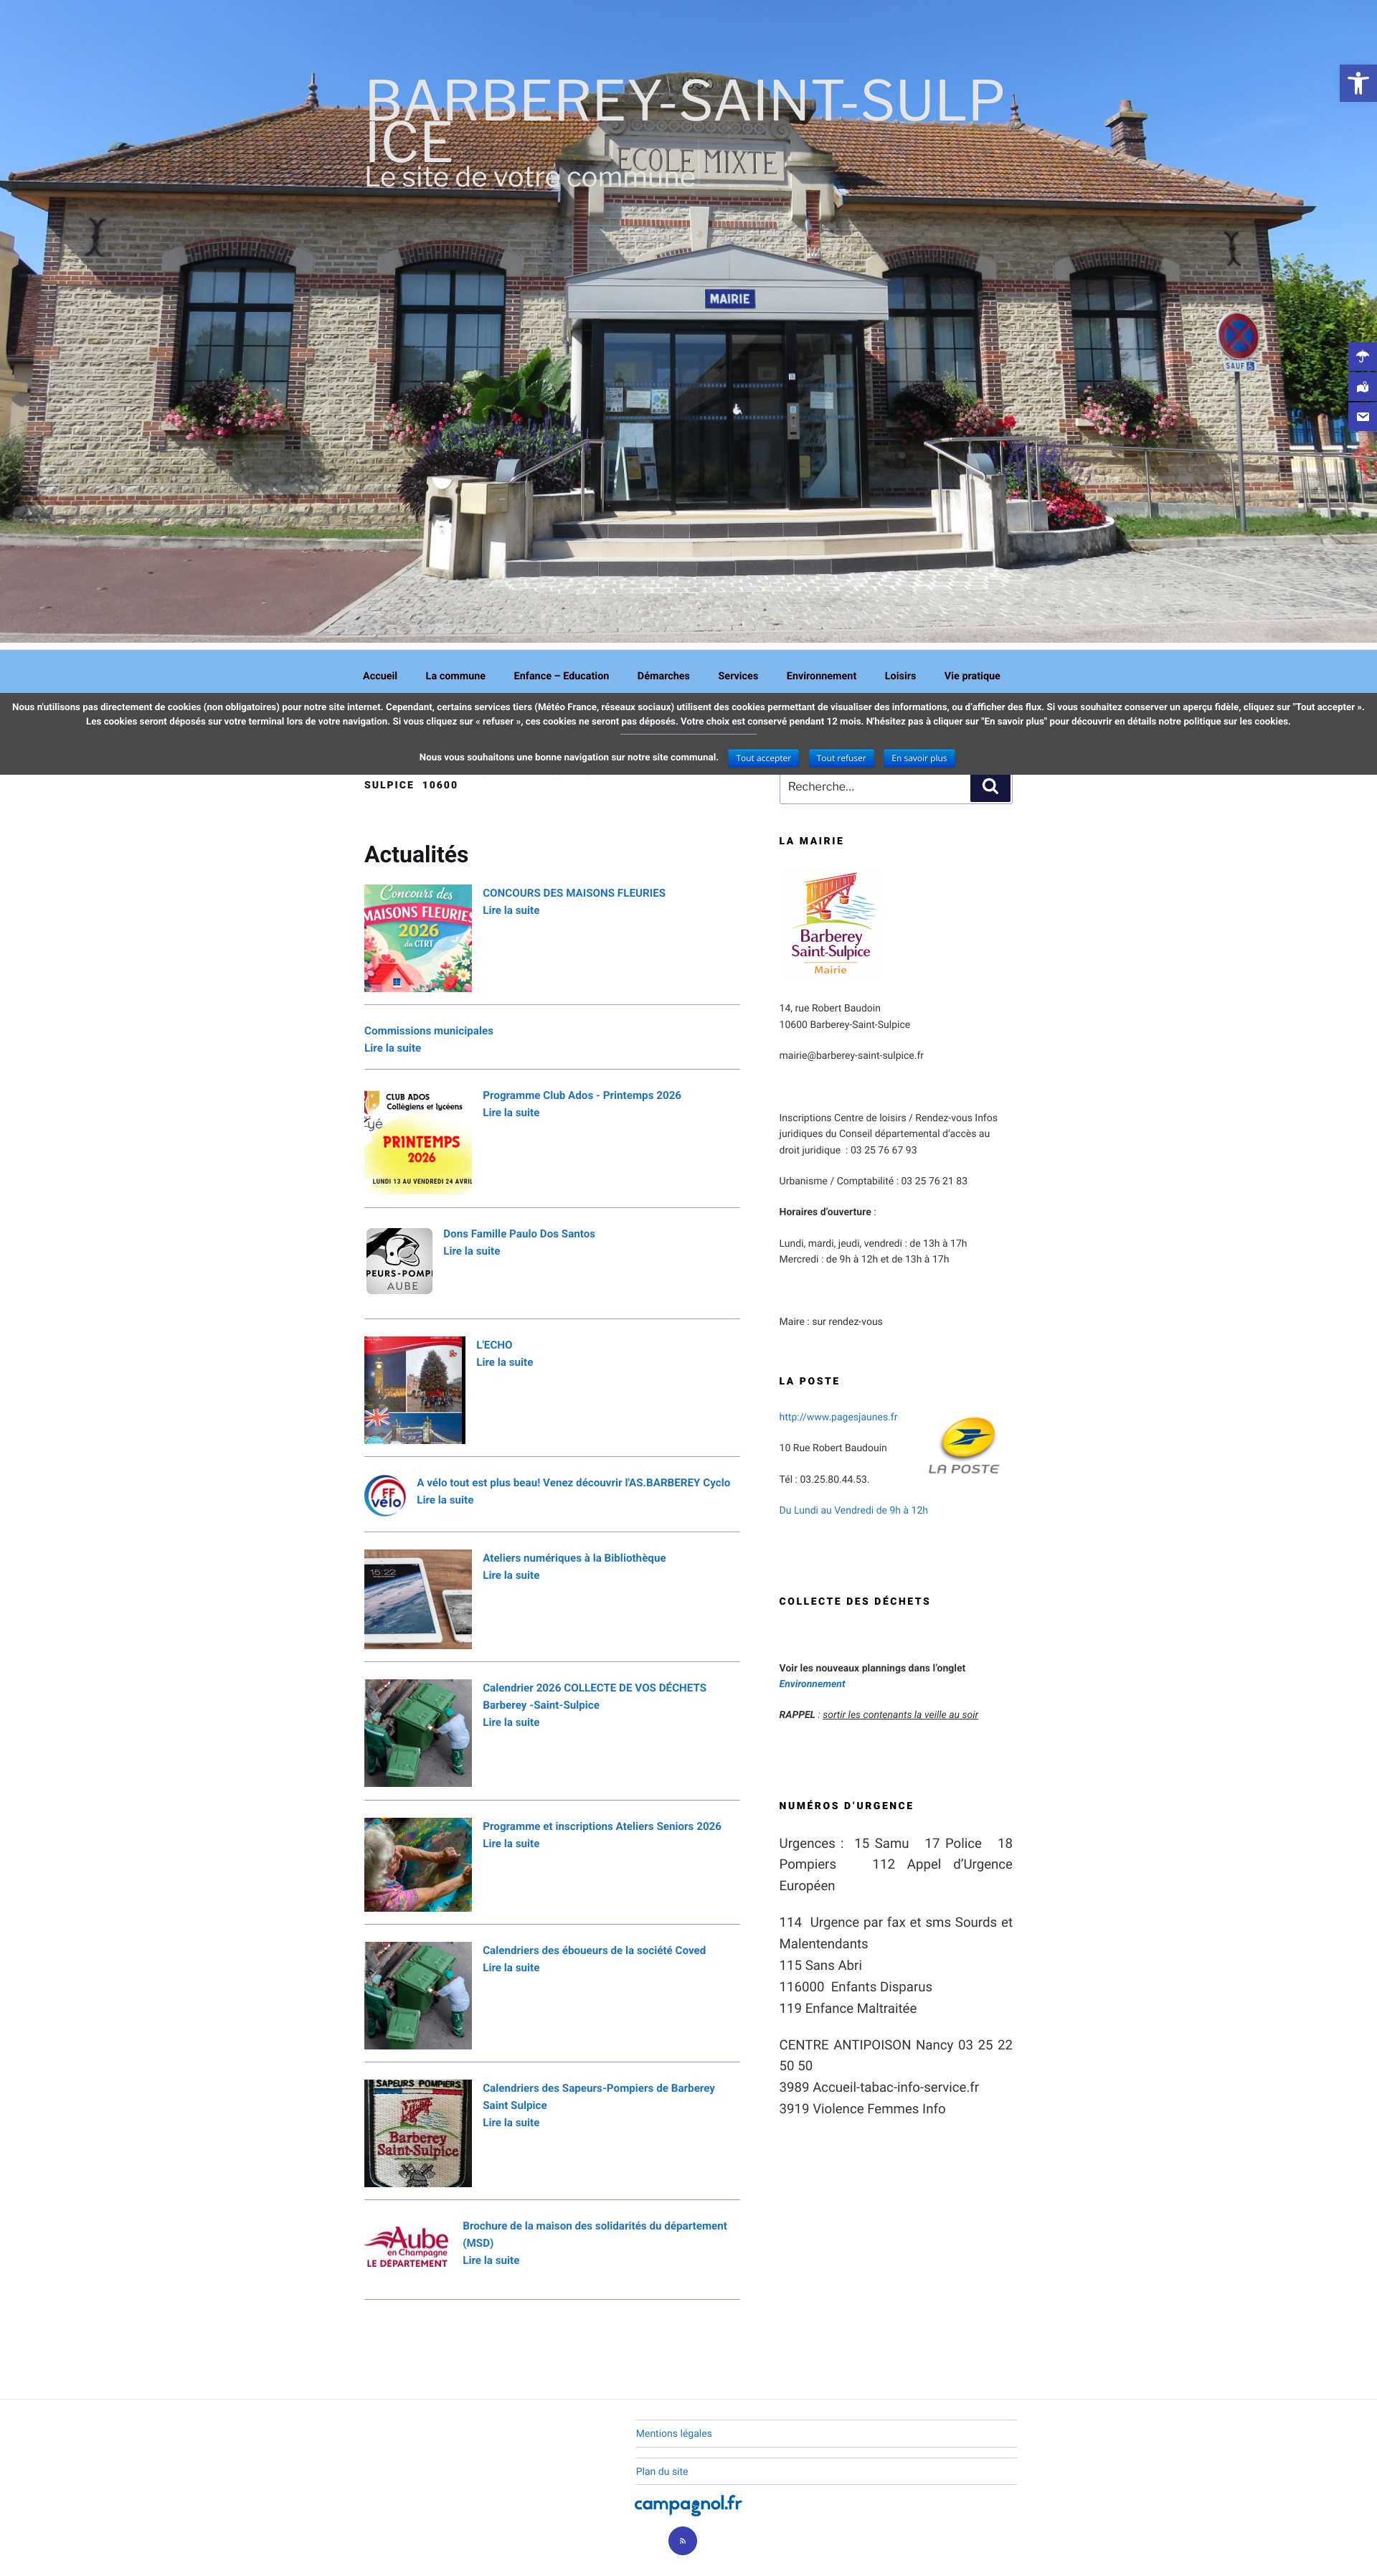Click the En savoir plus cookie button
This screenshot has width=1377, height=2576.
[x=919, y=758]
